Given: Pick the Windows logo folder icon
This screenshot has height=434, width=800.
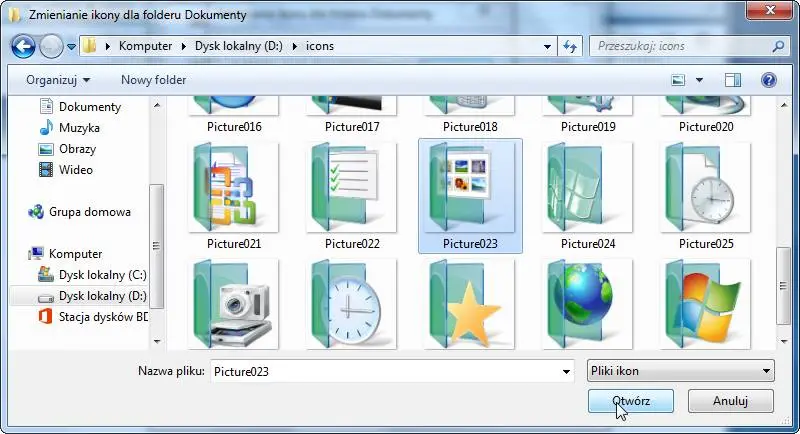Looking at the screenshot, I should (705, 304).
